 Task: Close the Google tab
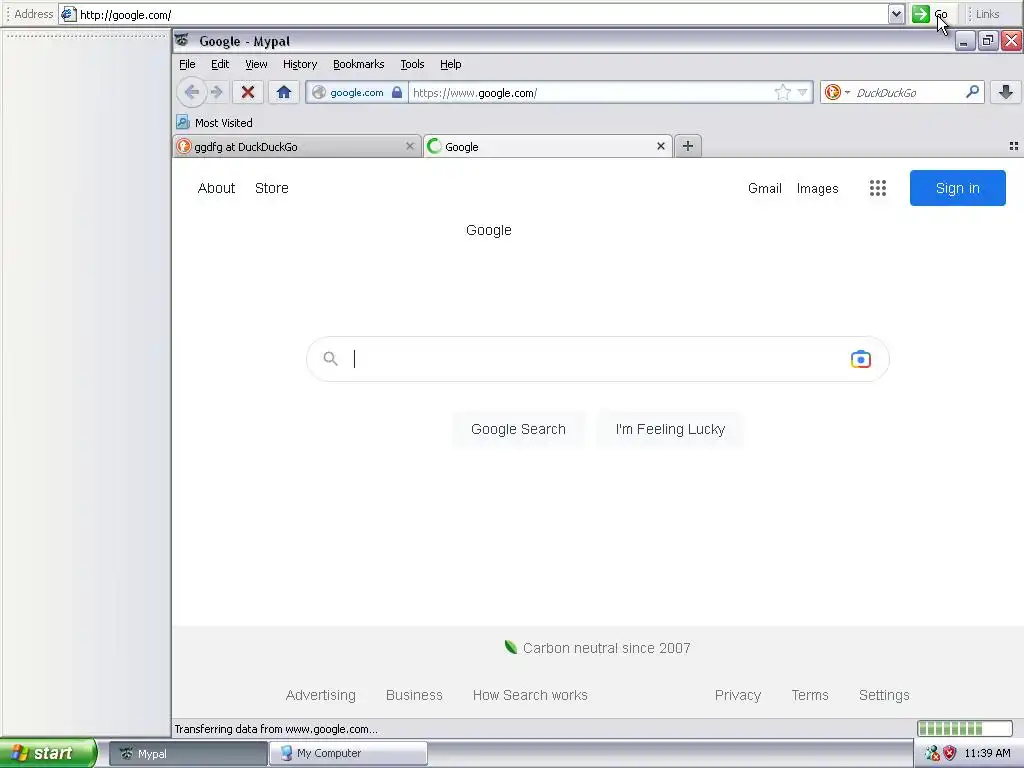click(661, 146)
